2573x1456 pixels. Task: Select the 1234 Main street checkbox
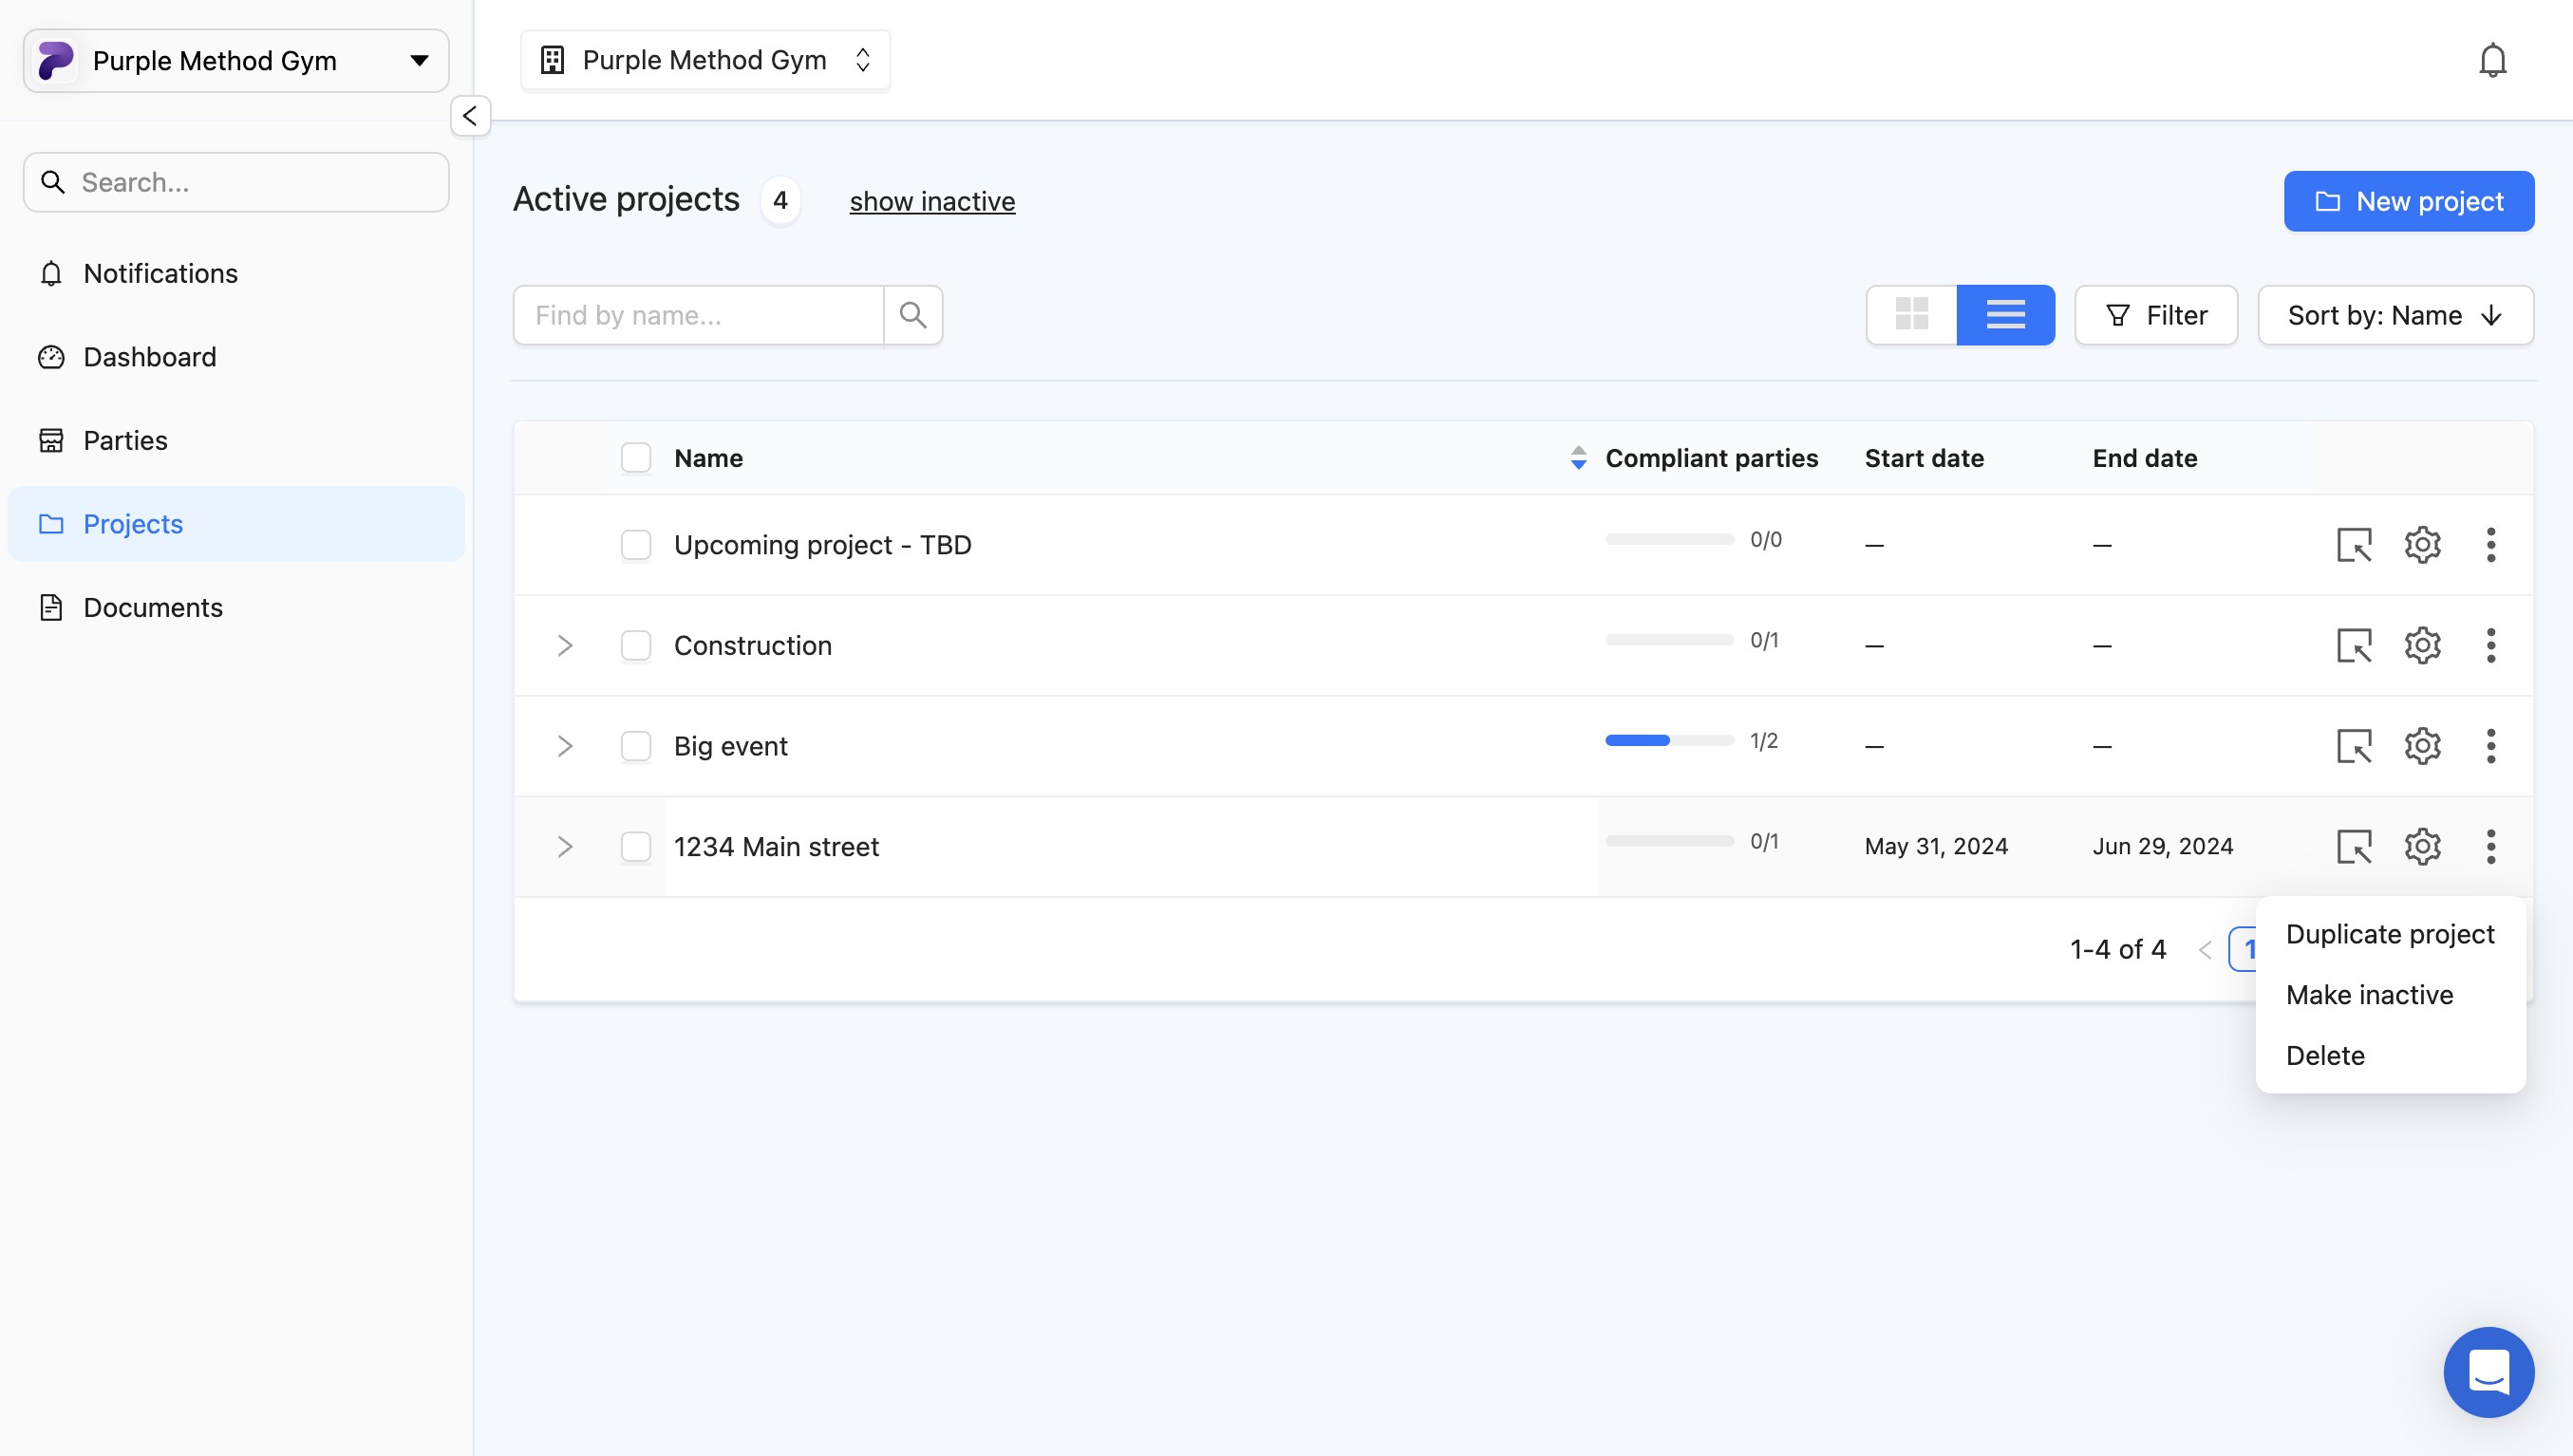pyautogui.click(x=636, y=847)
